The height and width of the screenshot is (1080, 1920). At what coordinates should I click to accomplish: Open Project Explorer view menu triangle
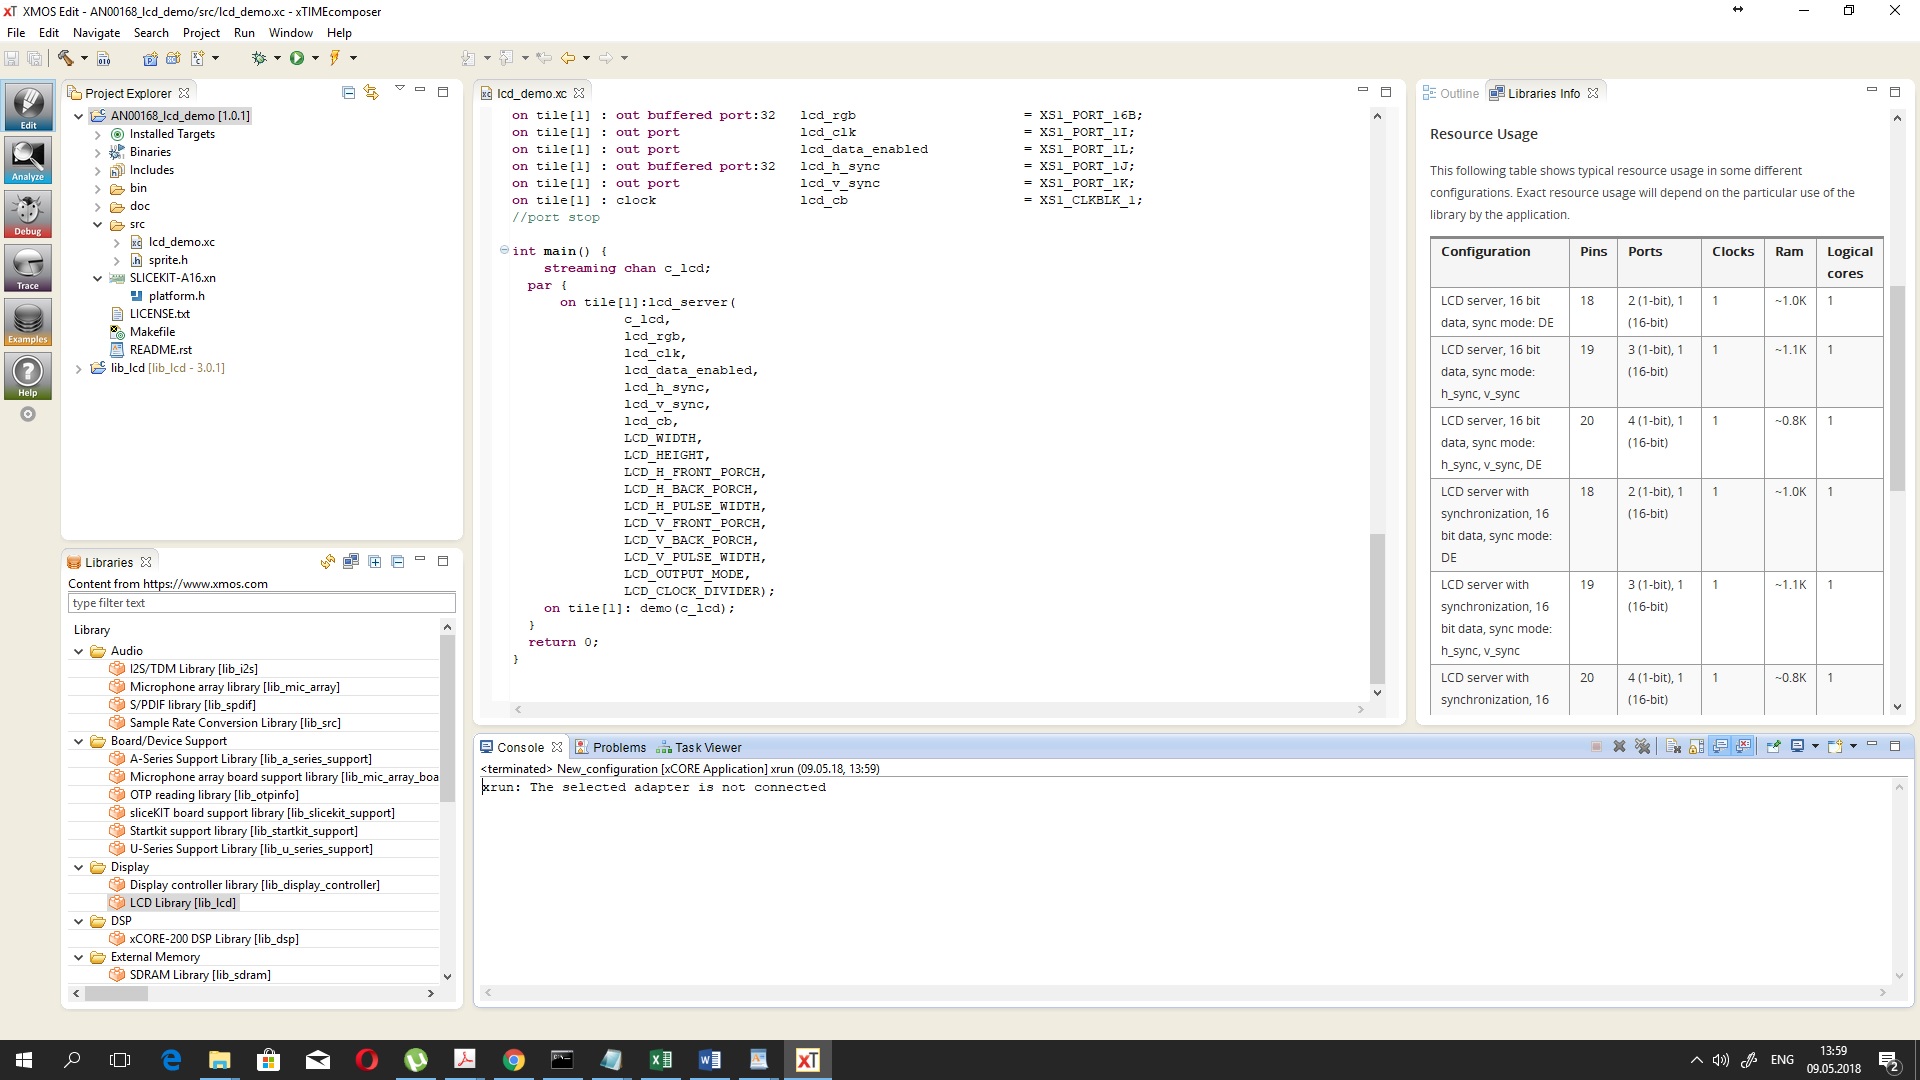(399, 90)
